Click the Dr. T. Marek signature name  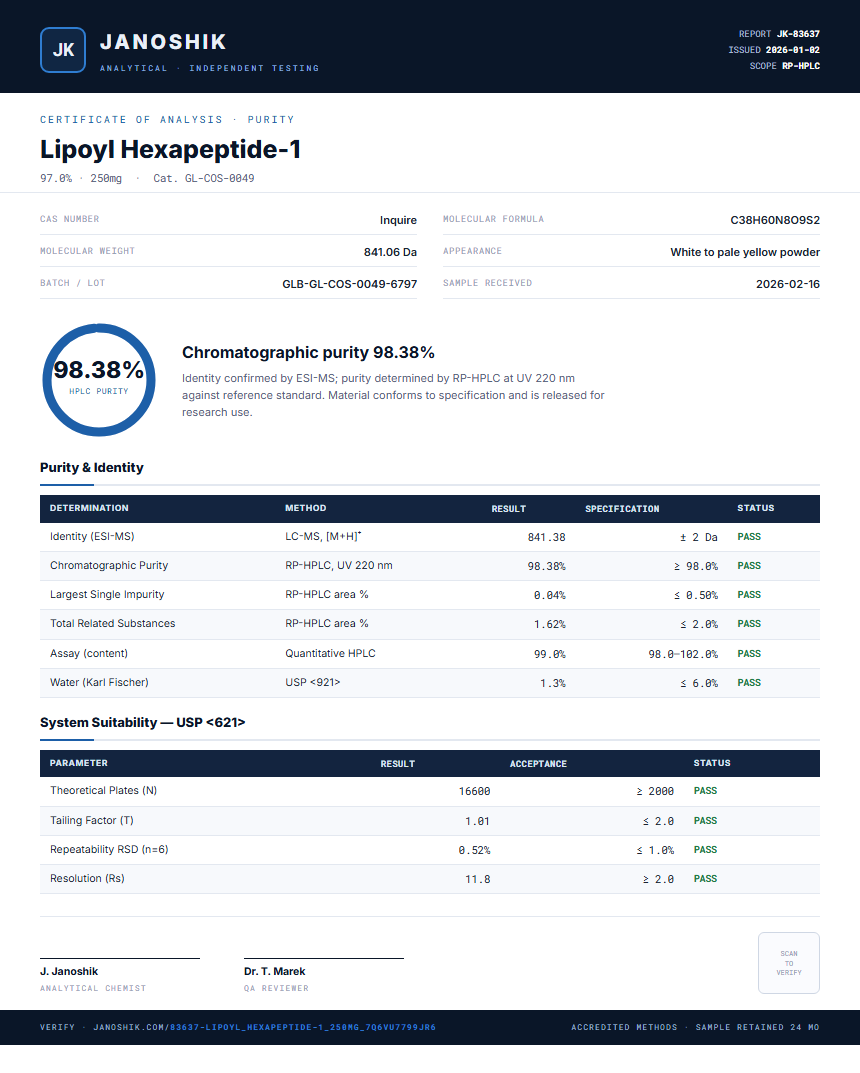274,971
